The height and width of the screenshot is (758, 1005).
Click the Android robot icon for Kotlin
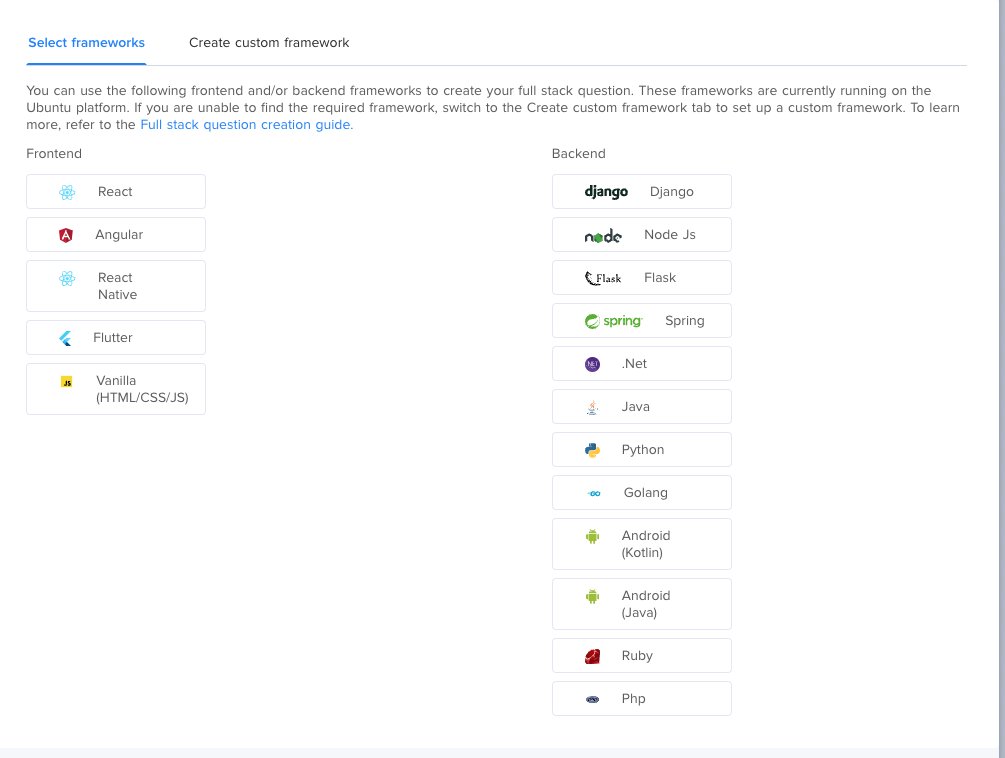(592, 536)
